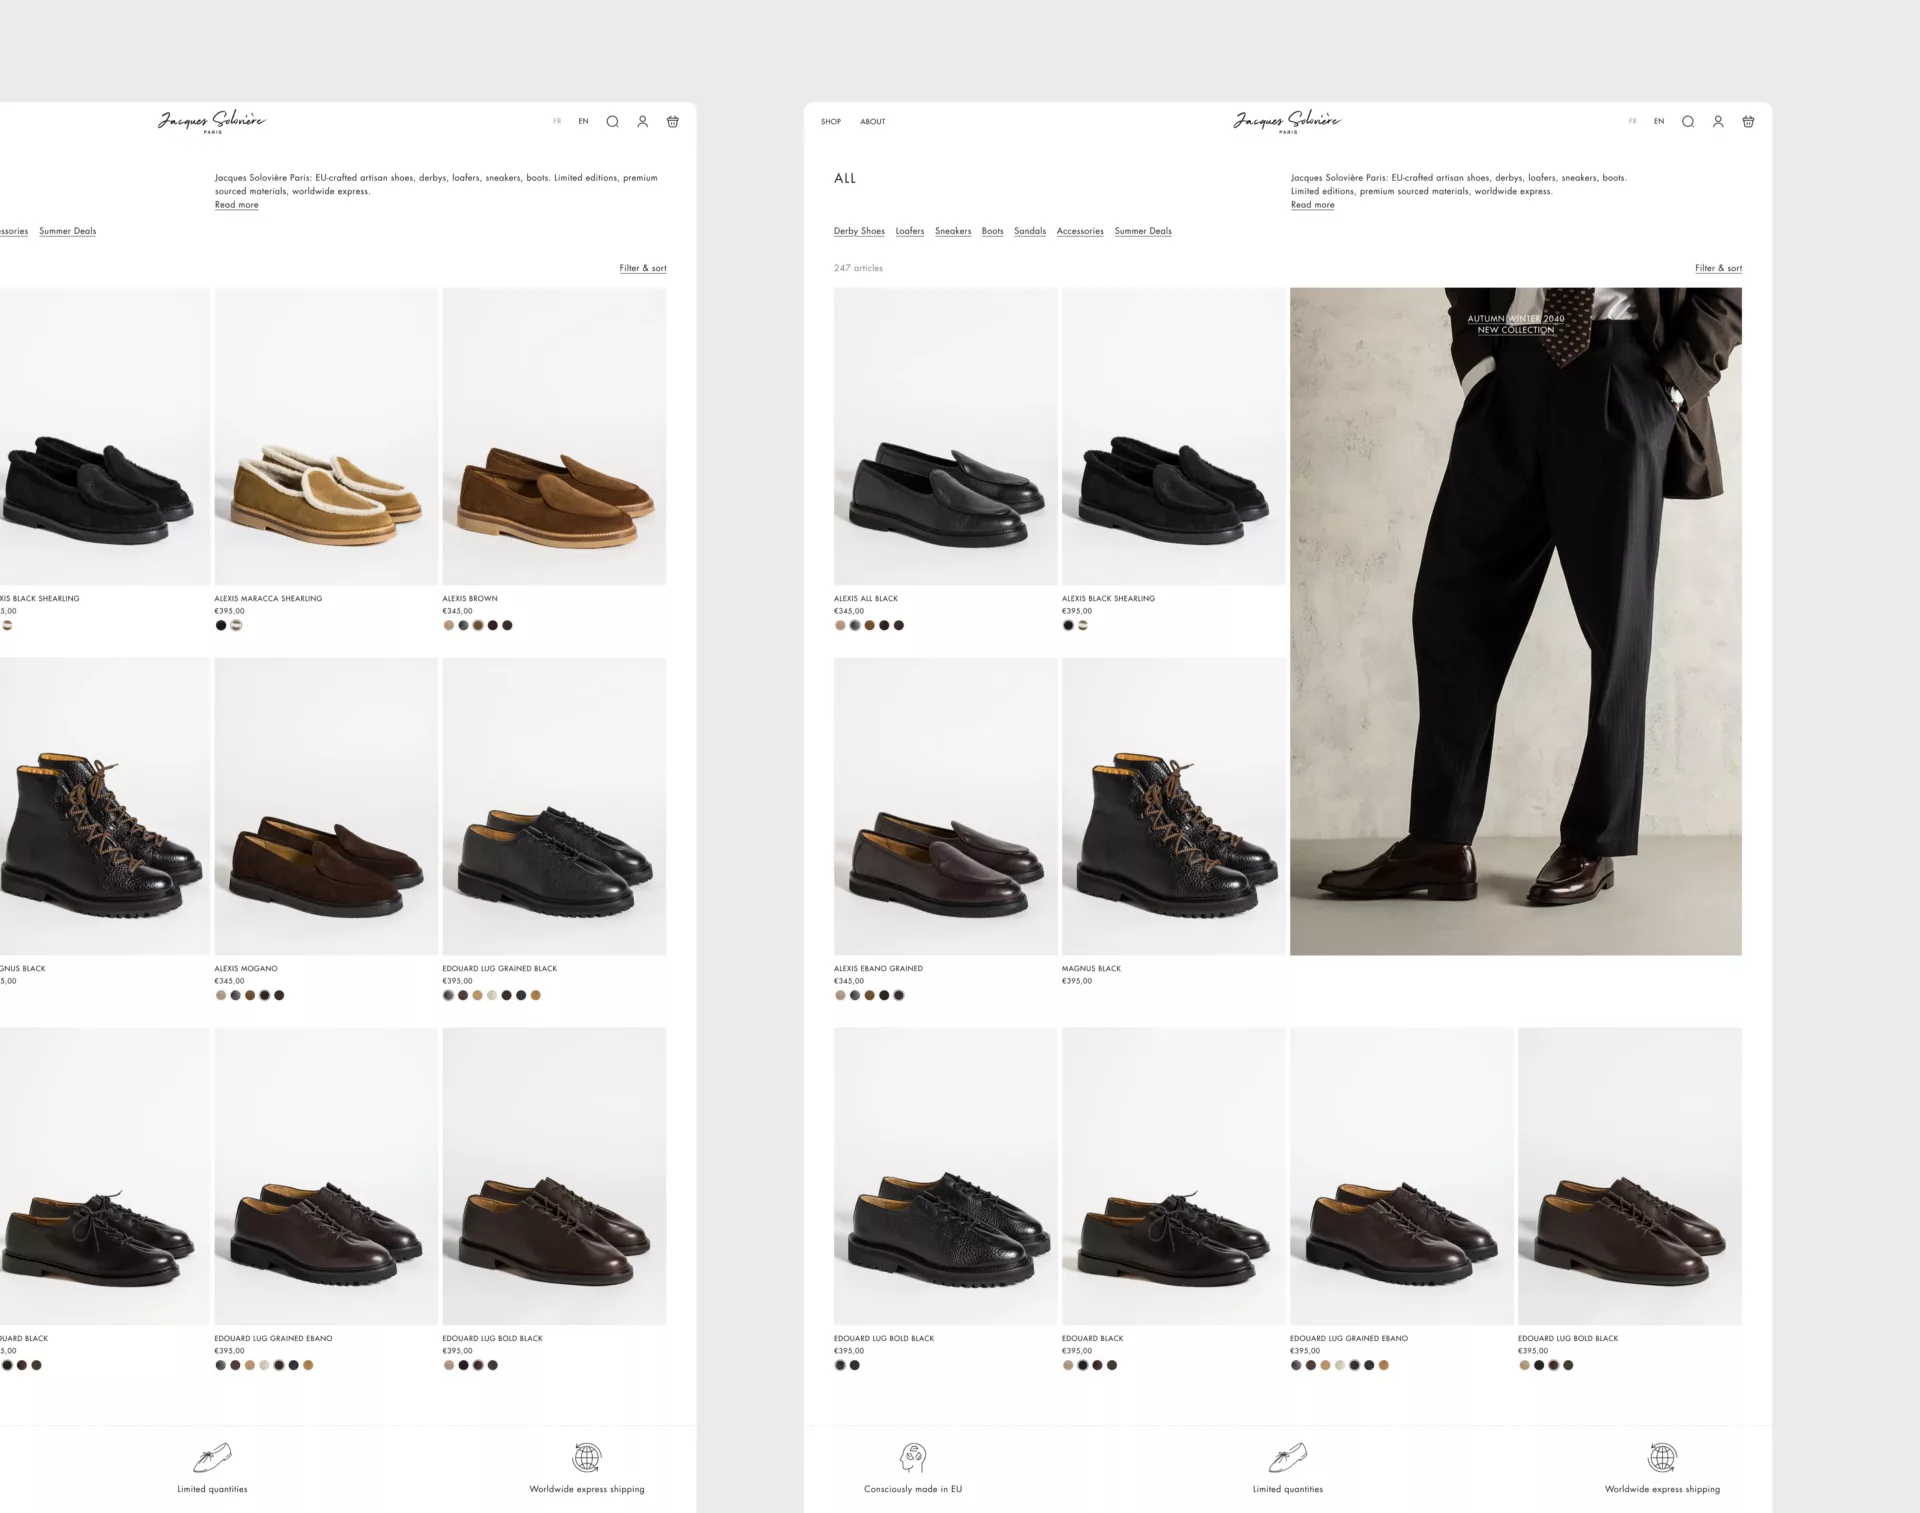
Task: Click Jacques Solovière logo on left page
Action: pos(212,122)
